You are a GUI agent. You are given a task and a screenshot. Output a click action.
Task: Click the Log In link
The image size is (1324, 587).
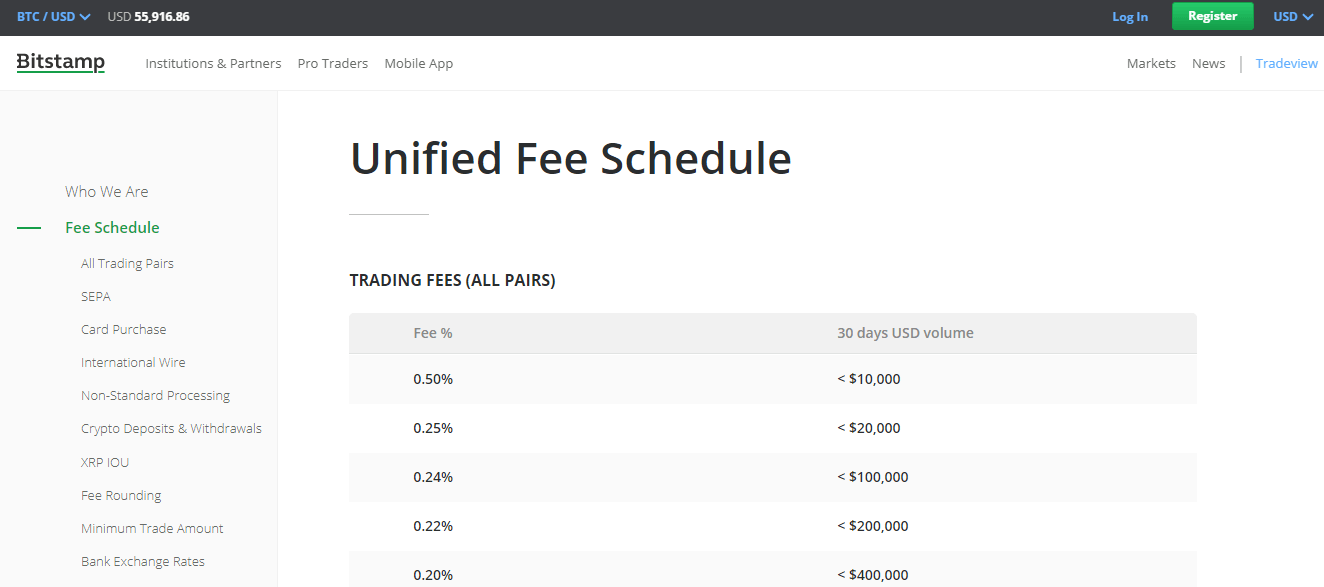(x=1130, y=17)
